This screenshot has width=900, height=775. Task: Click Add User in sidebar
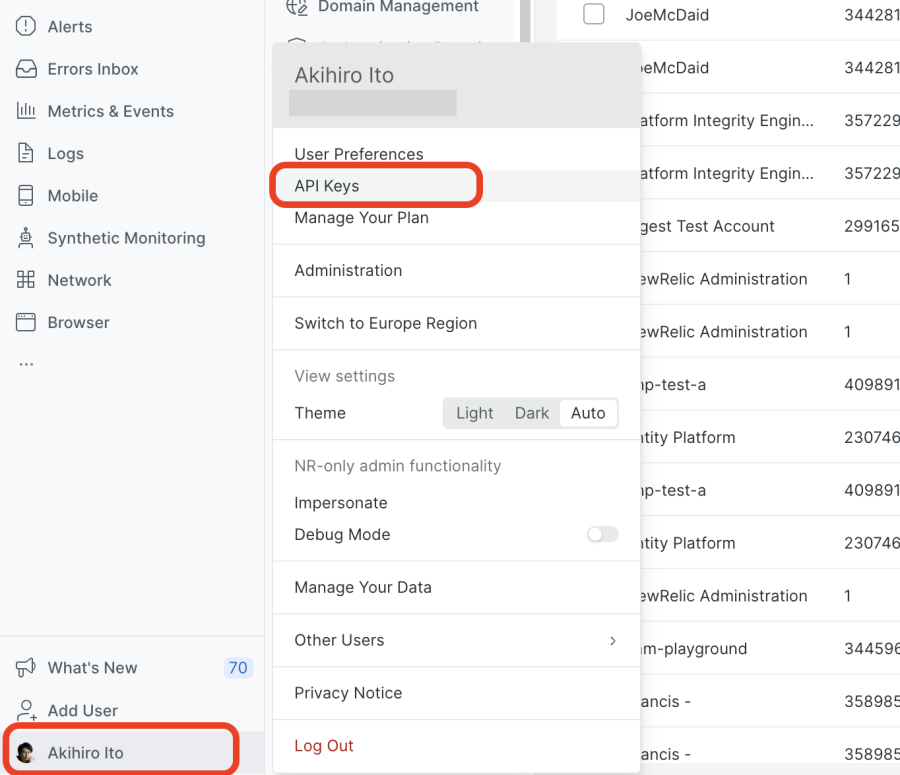pyautogui.click(x=83, y=711)
